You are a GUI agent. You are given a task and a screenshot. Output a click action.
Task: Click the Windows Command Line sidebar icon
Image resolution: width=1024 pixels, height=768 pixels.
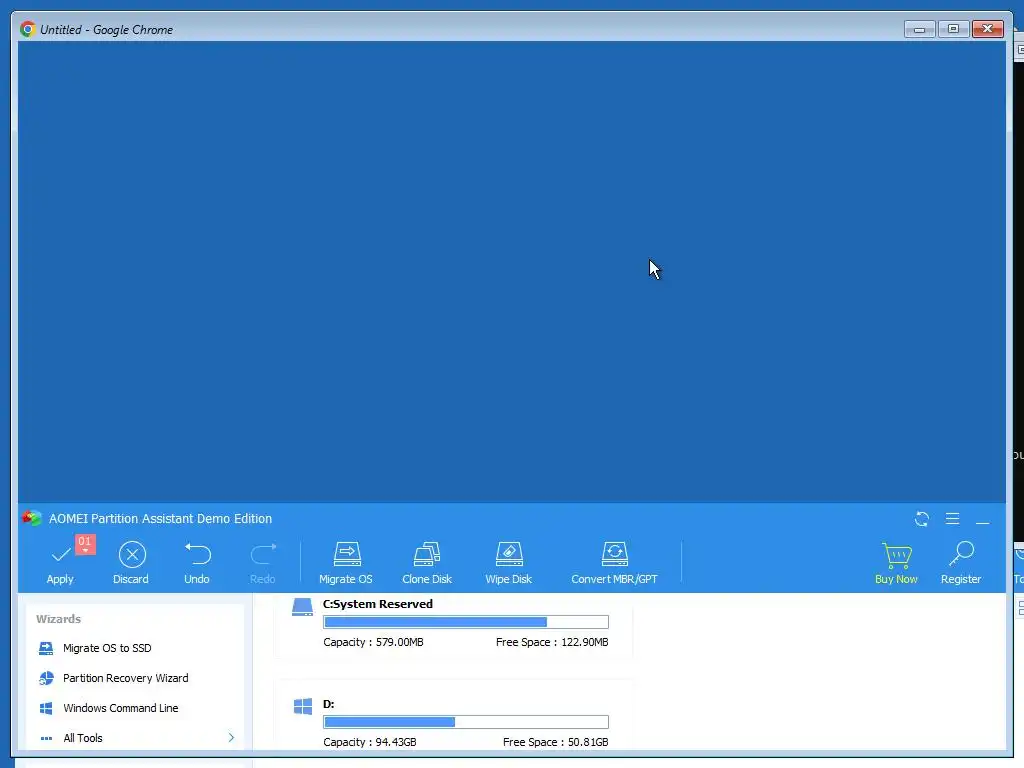pyautogui.click(x=46, y=709)
